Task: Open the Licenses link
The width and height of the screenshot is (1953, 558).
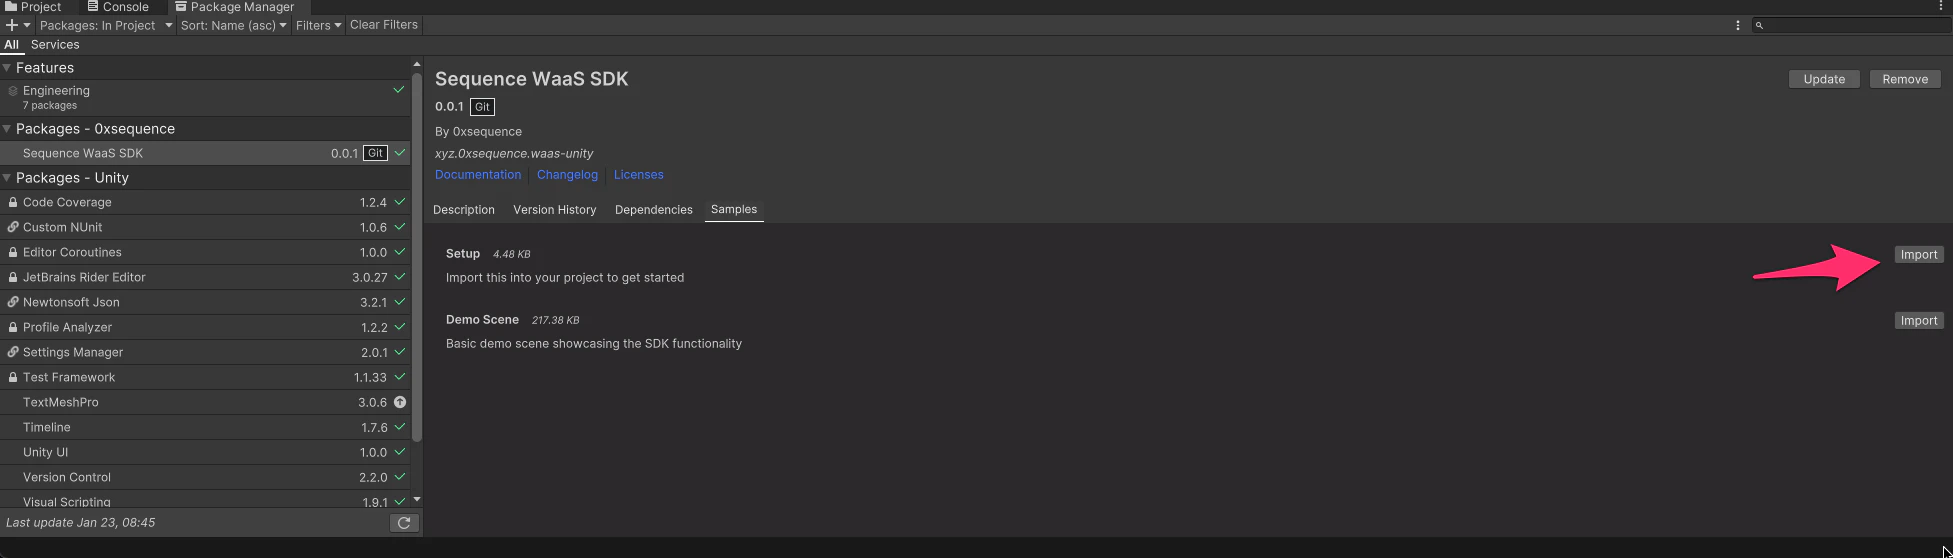Action: point(639,175)
